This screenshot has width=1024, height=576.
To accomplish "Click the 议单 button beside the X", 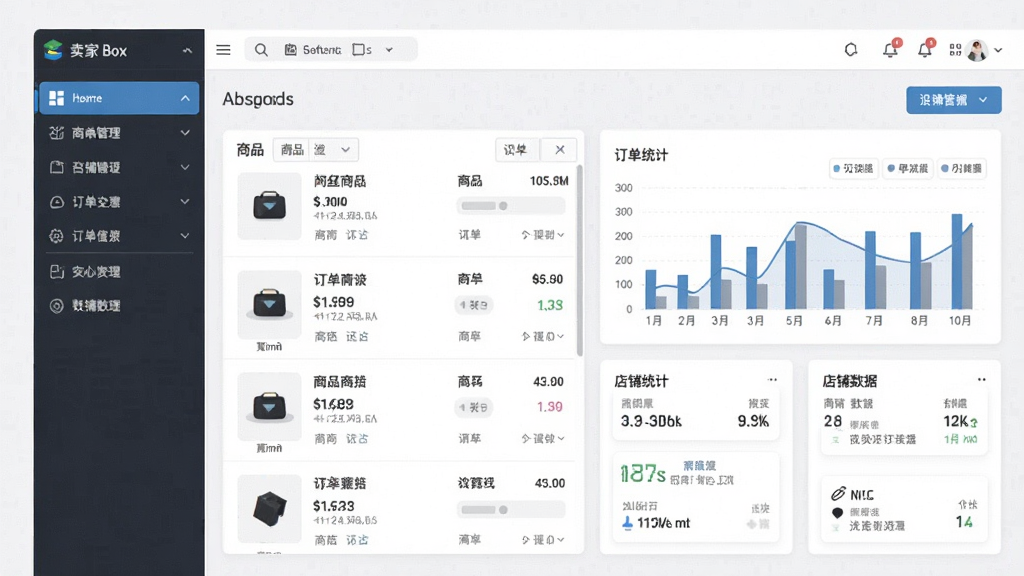I will [516, 150].
